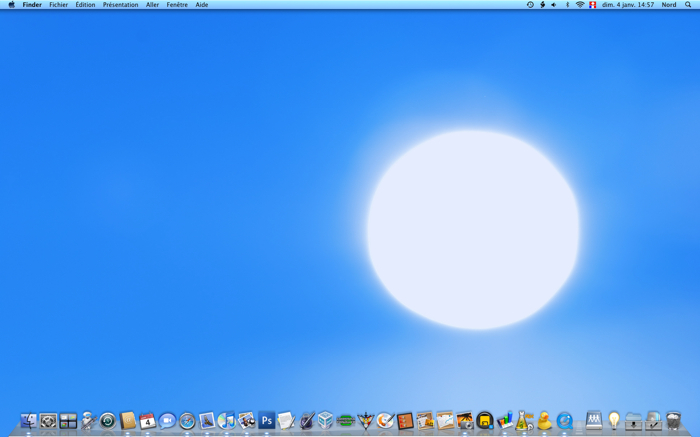This screenshot has width=700, height=437.
Task: Open the Fenêtre menu
Action: click(177, 4)
